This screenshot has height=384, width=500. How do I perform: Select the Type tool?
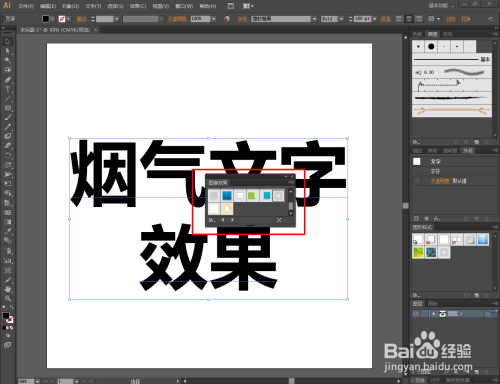point(8,89)
